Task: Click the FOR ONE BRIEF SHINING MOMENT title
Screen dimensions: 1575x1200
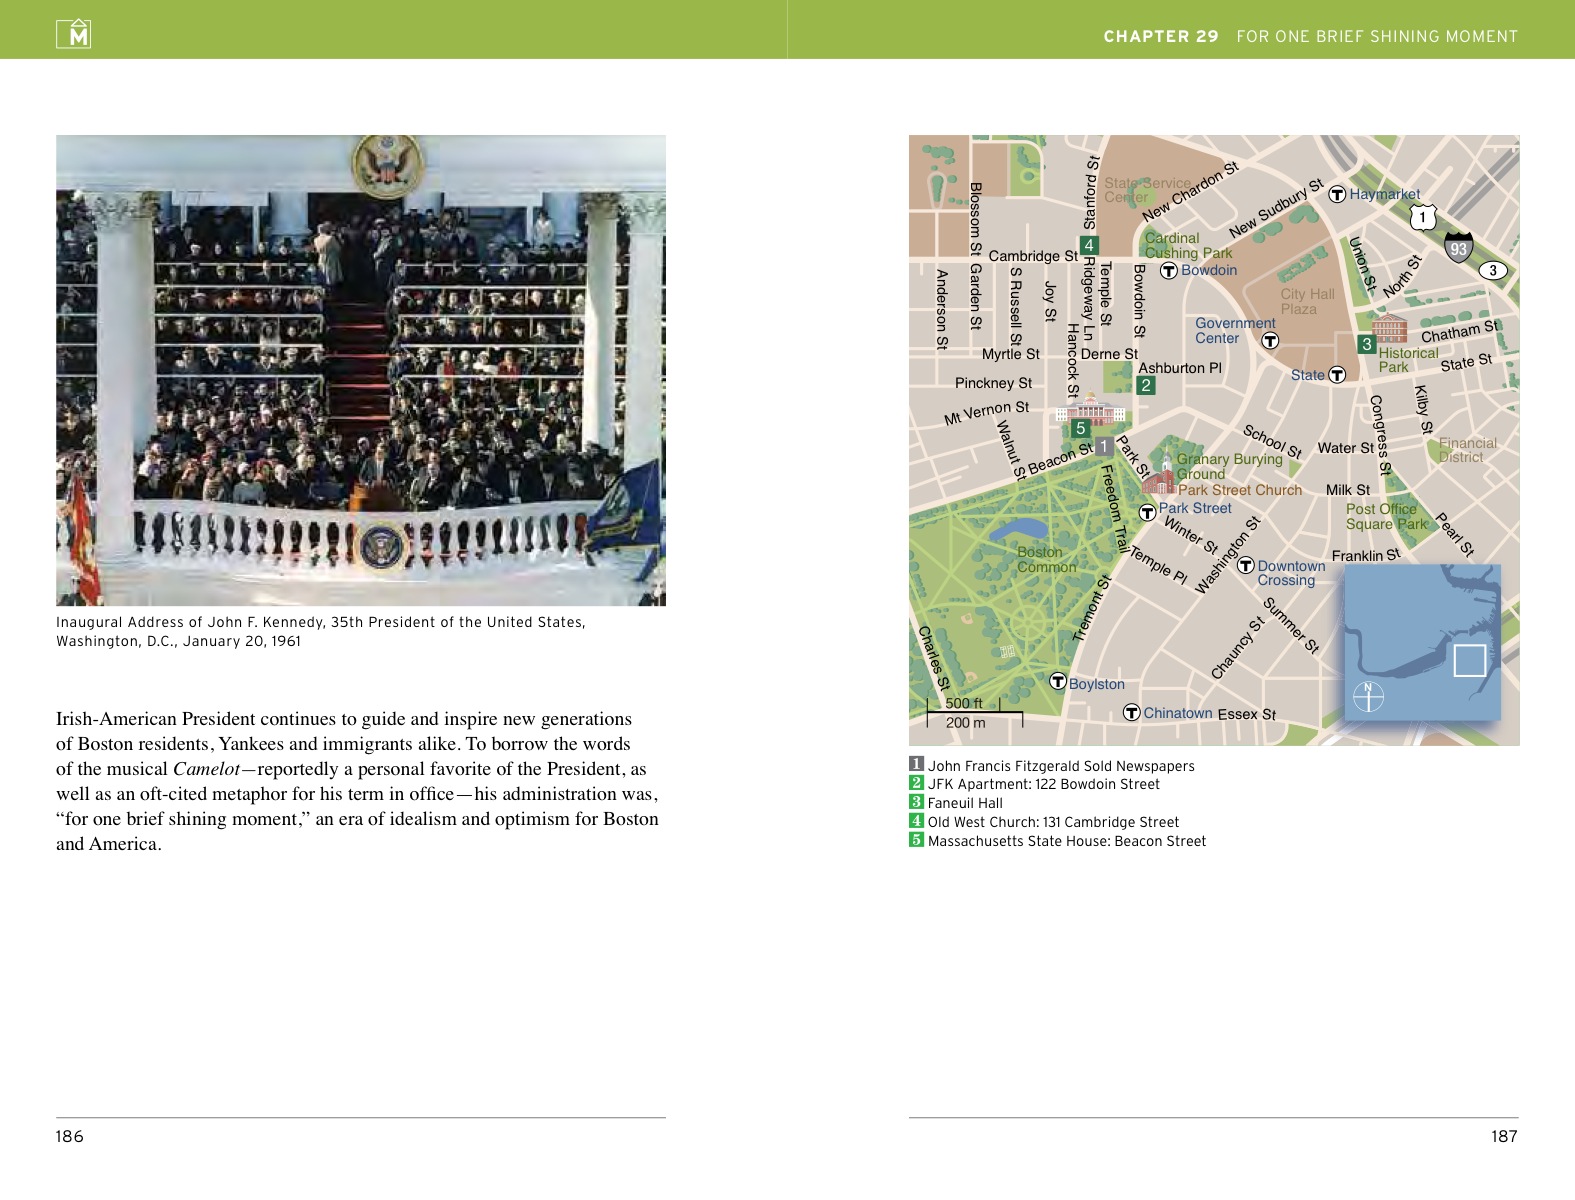Action: coord(1377,36)
